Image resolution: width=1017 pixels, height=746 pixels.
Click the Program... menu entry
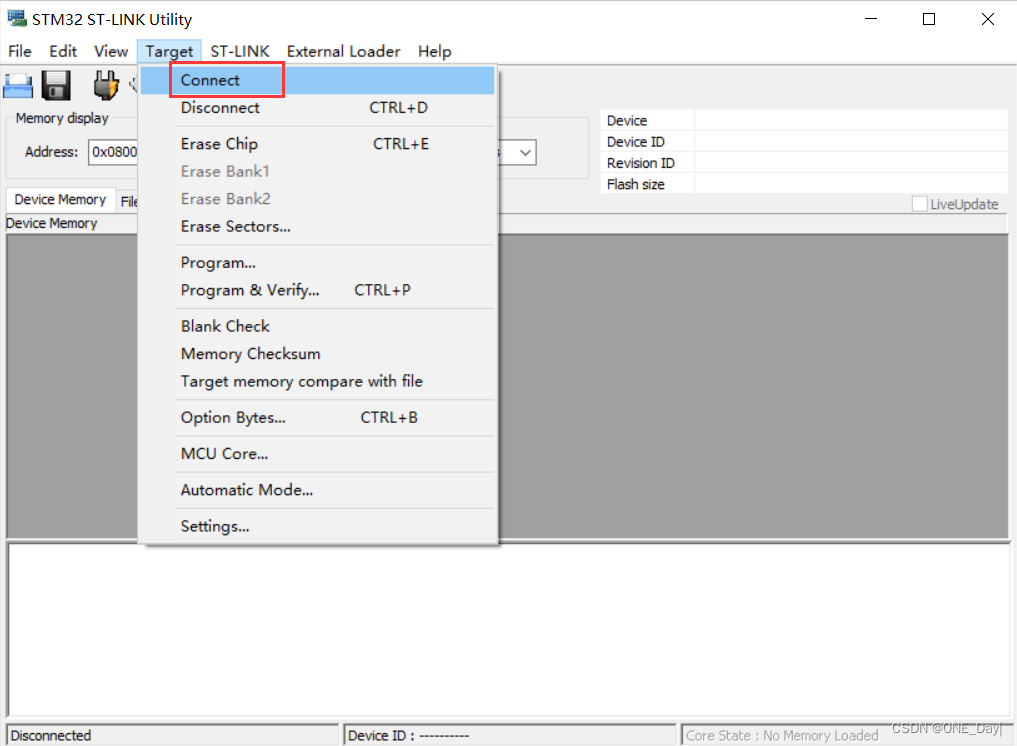tap(318, 263)
